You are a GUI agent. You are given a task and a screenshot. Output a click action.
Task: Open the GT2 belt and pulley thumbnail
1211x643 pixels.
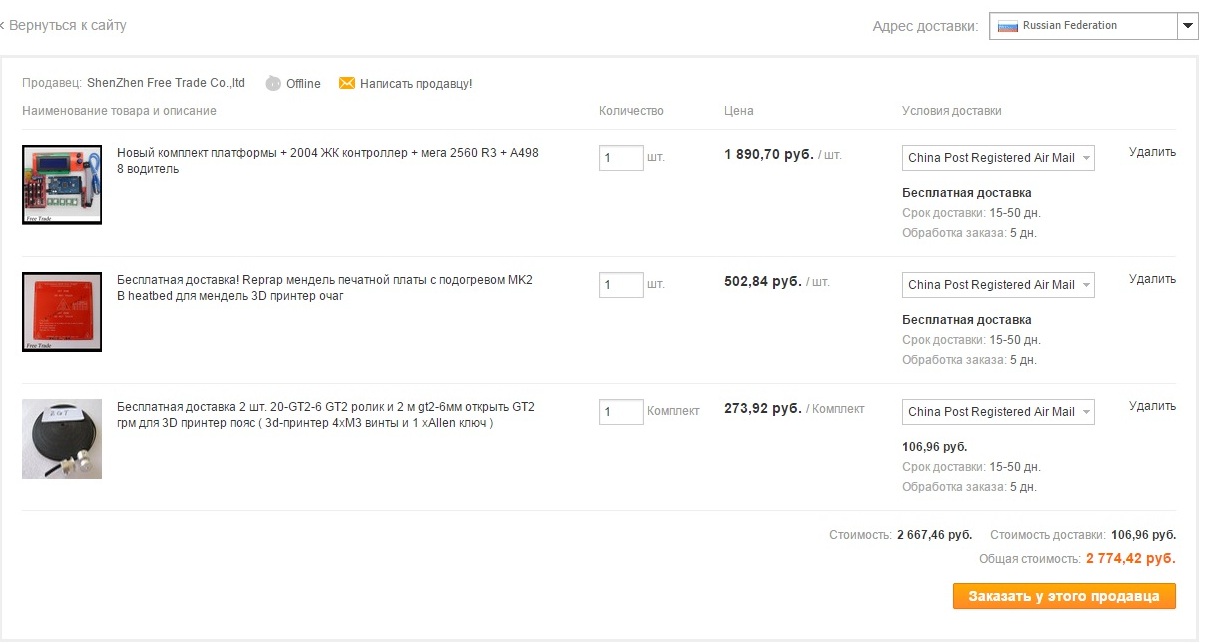tap(62, 438)
